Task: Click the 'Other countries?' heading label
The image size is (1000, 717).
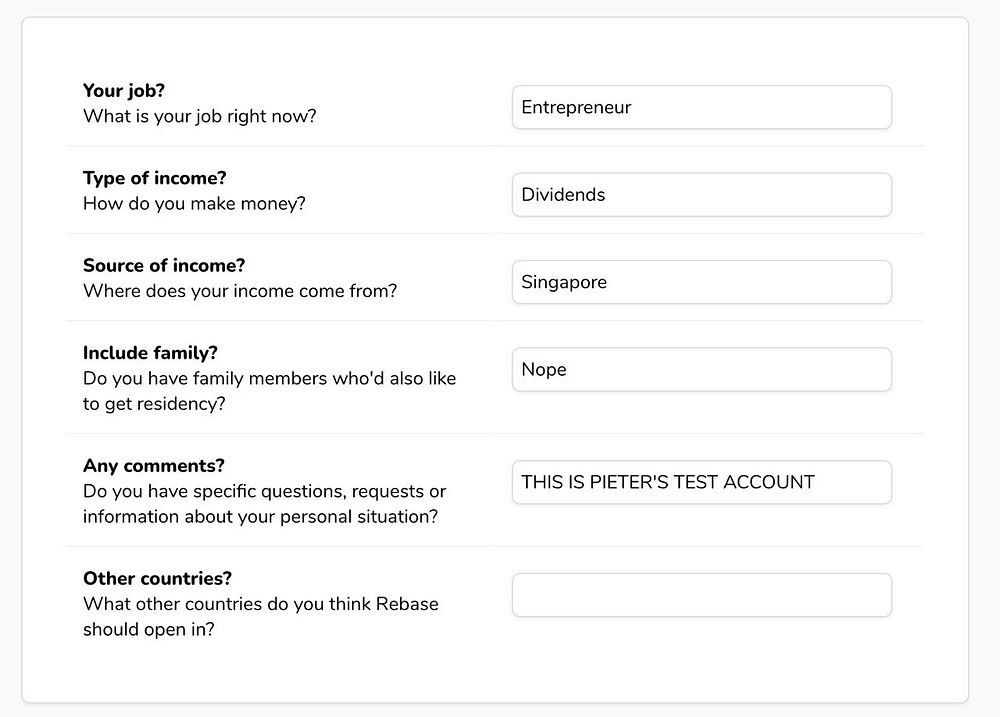Action: 157,578
